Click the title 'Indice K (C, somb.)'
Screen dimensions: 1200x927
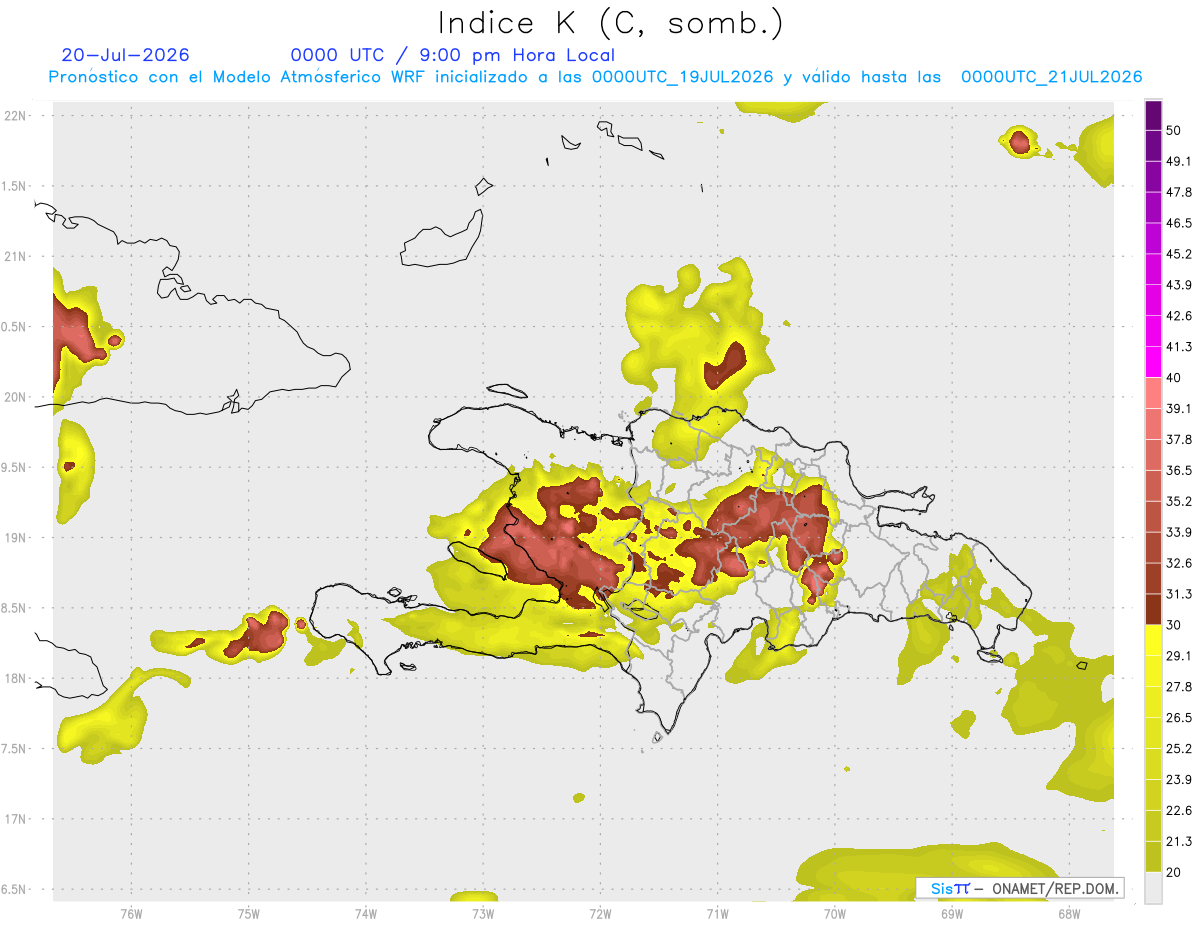(x=611, y=22)
